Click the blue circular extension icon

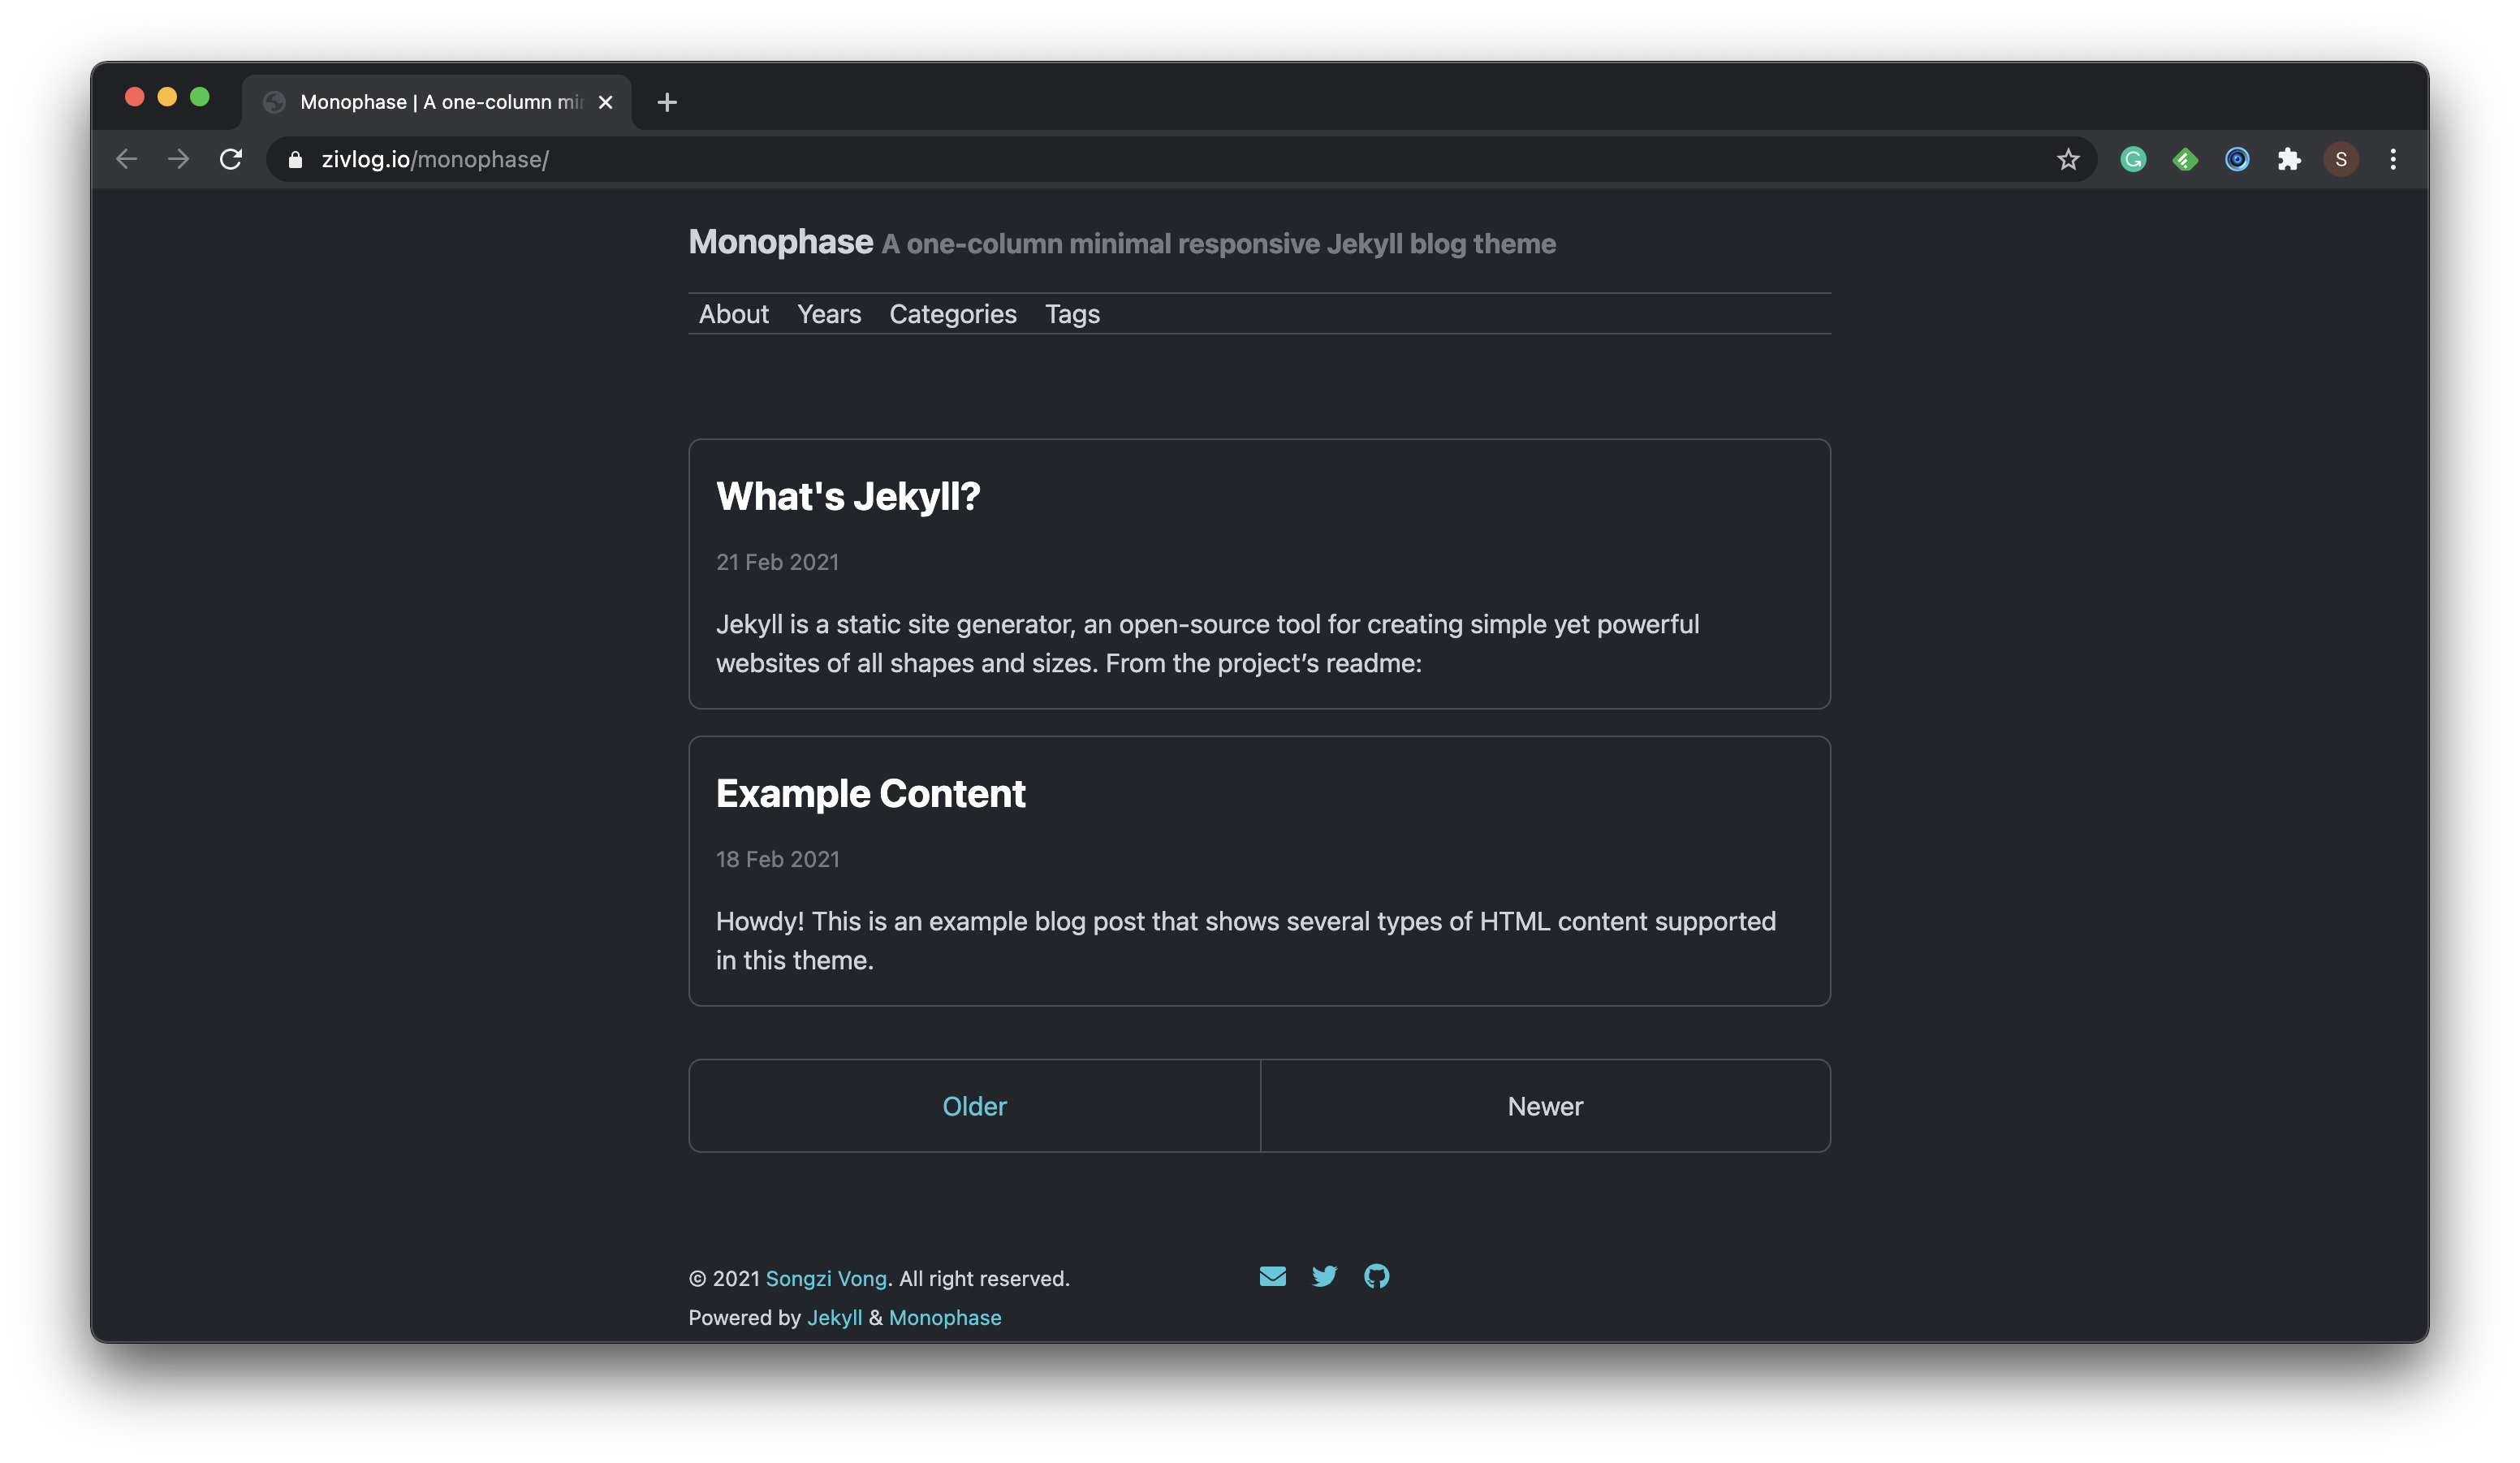pyautogui.click(x=2237, y=159)
